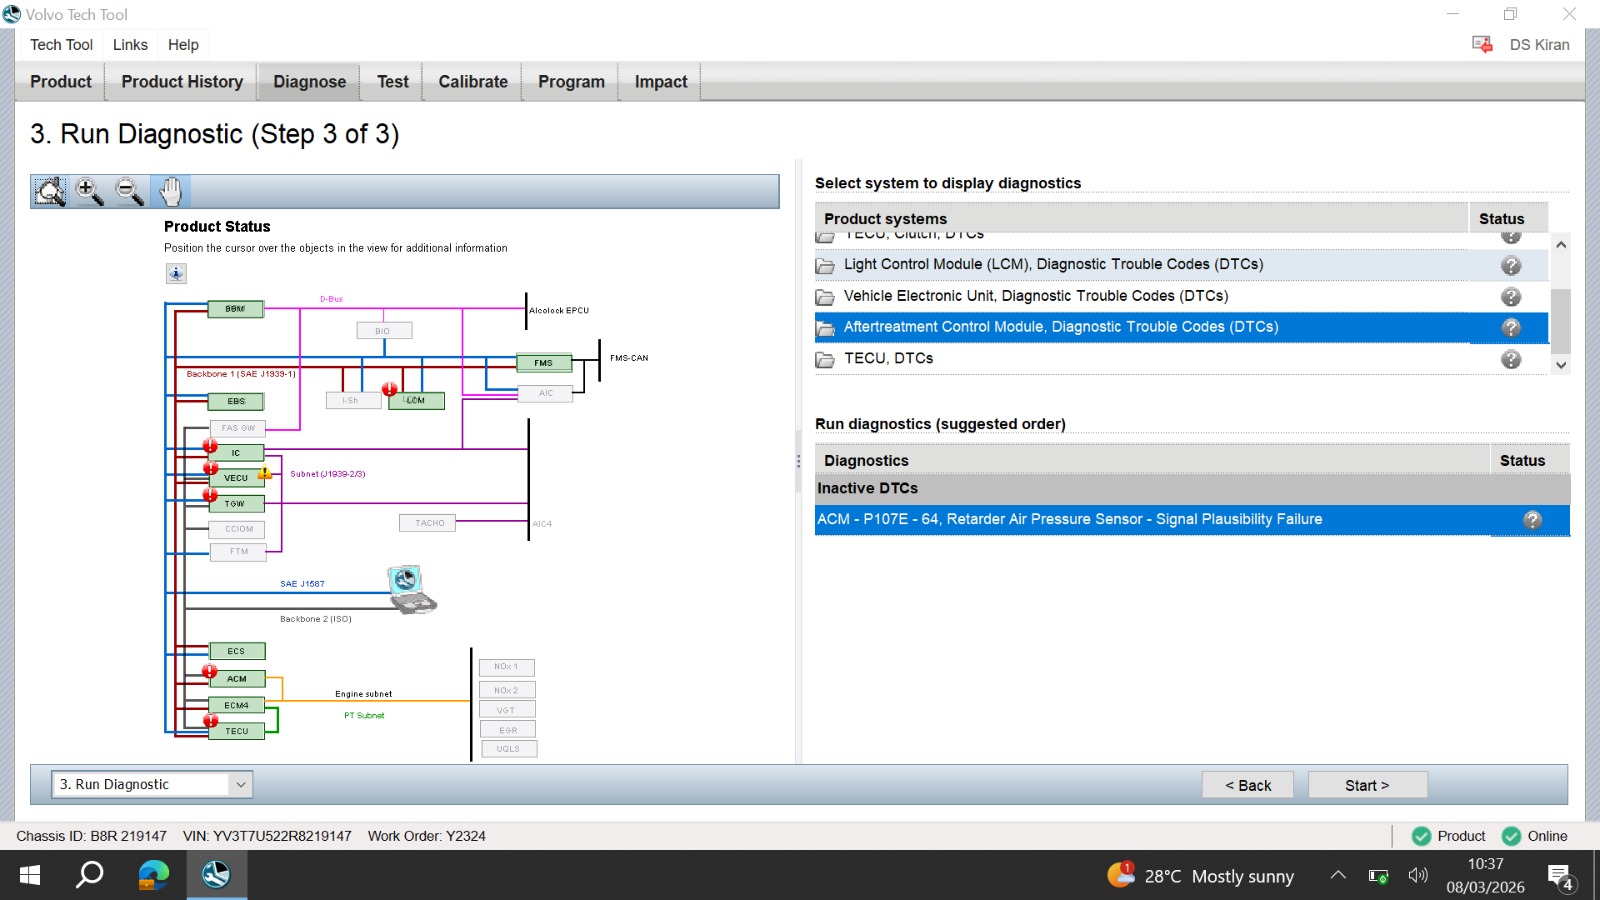Open folder for Vehicle Electronic Unit DTCs
The width and height of the screenshot is (1600, 900).
coord(825,297)
